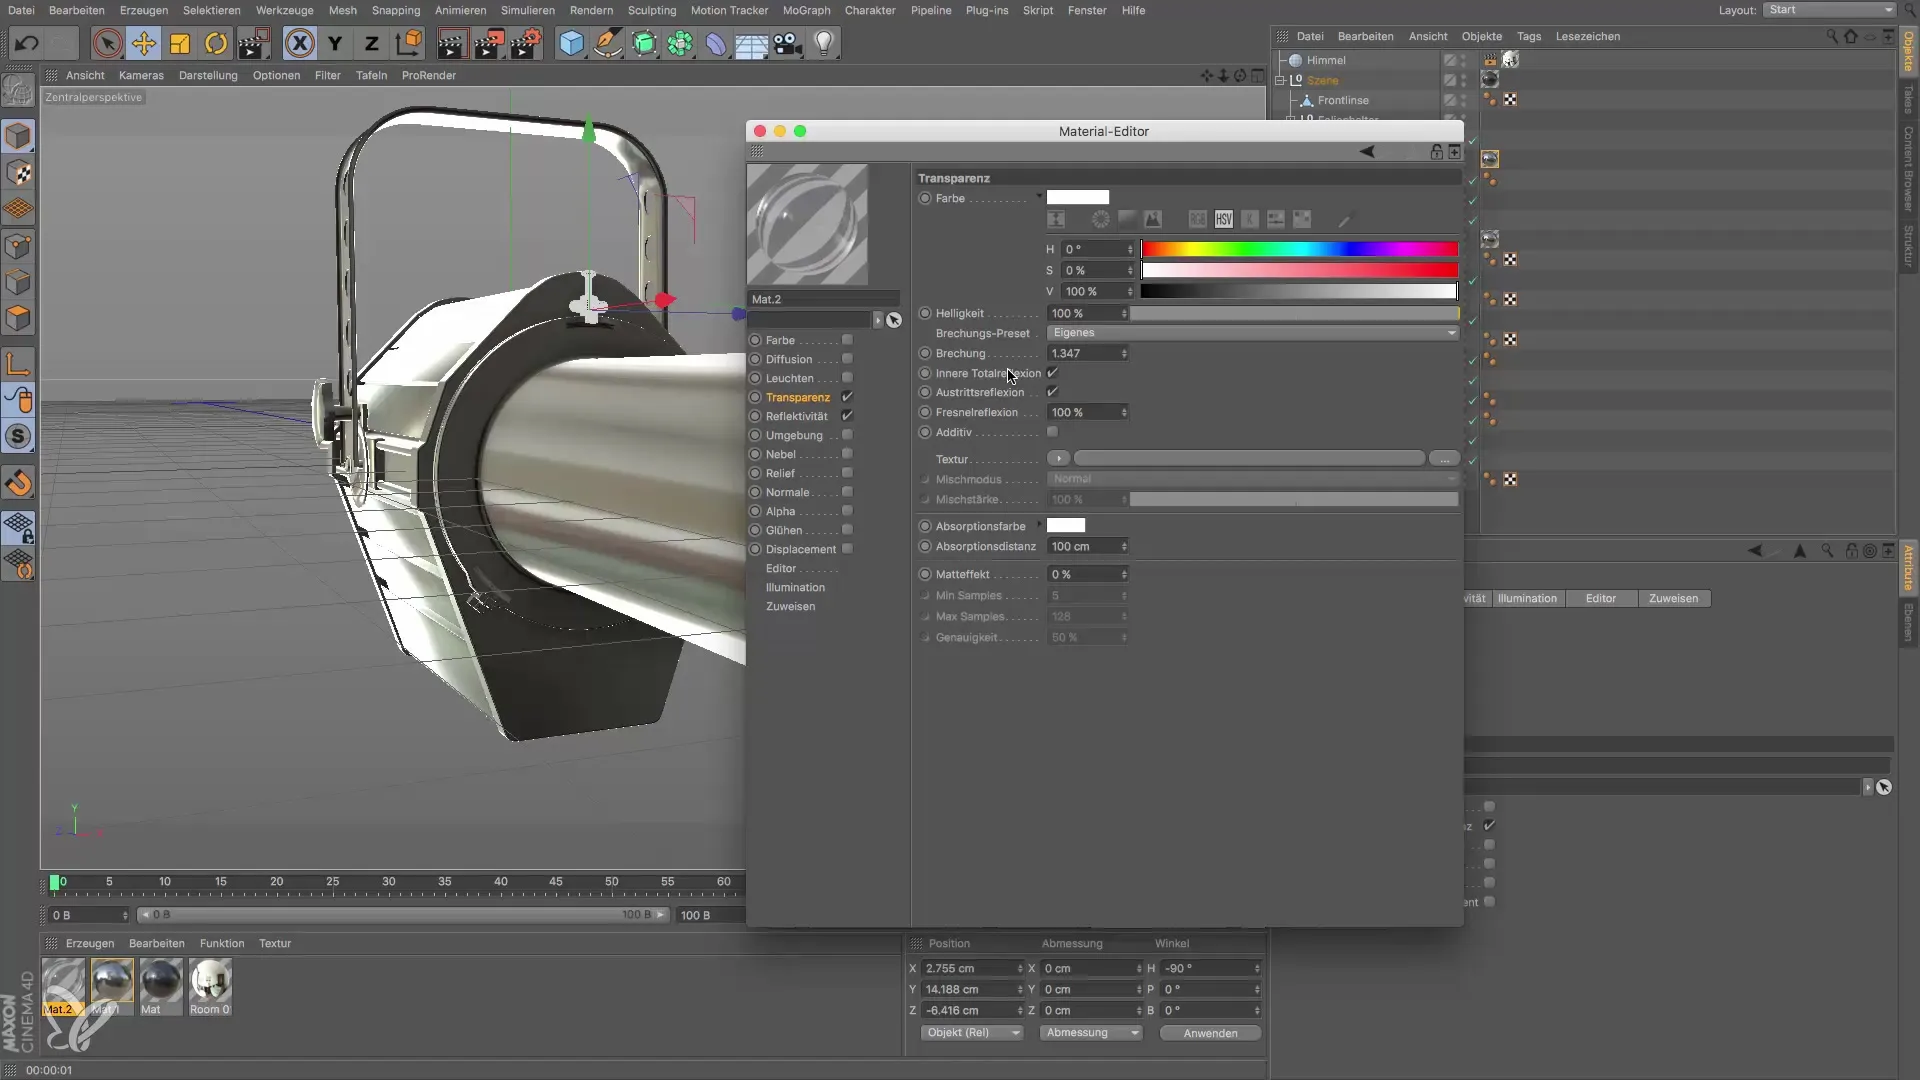Select the Scale tool
Image resolution: width=1920 pixels, height=1080 pixels.
179,43
